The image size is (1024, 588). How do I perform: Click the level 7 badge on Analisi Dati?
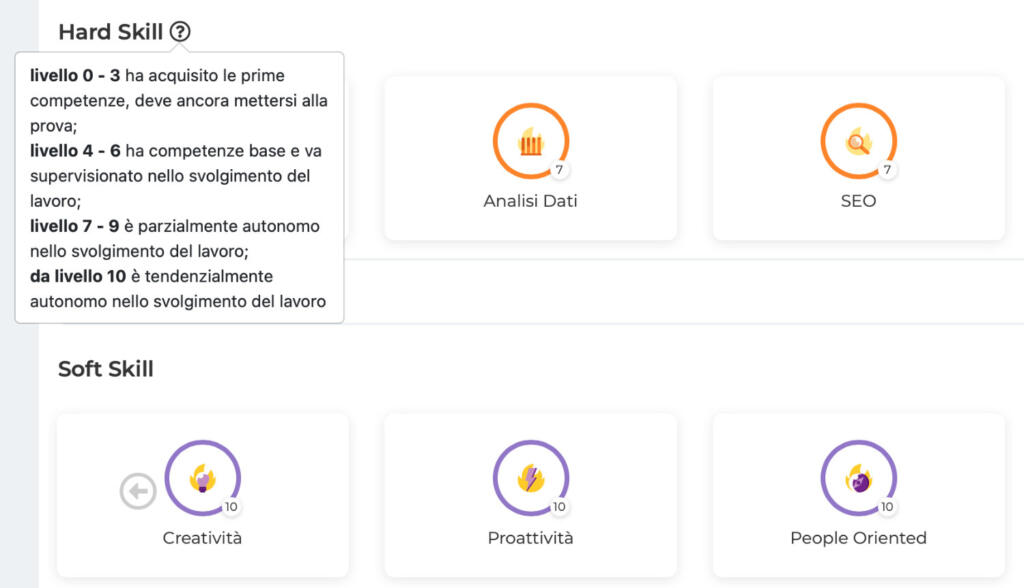559,170
